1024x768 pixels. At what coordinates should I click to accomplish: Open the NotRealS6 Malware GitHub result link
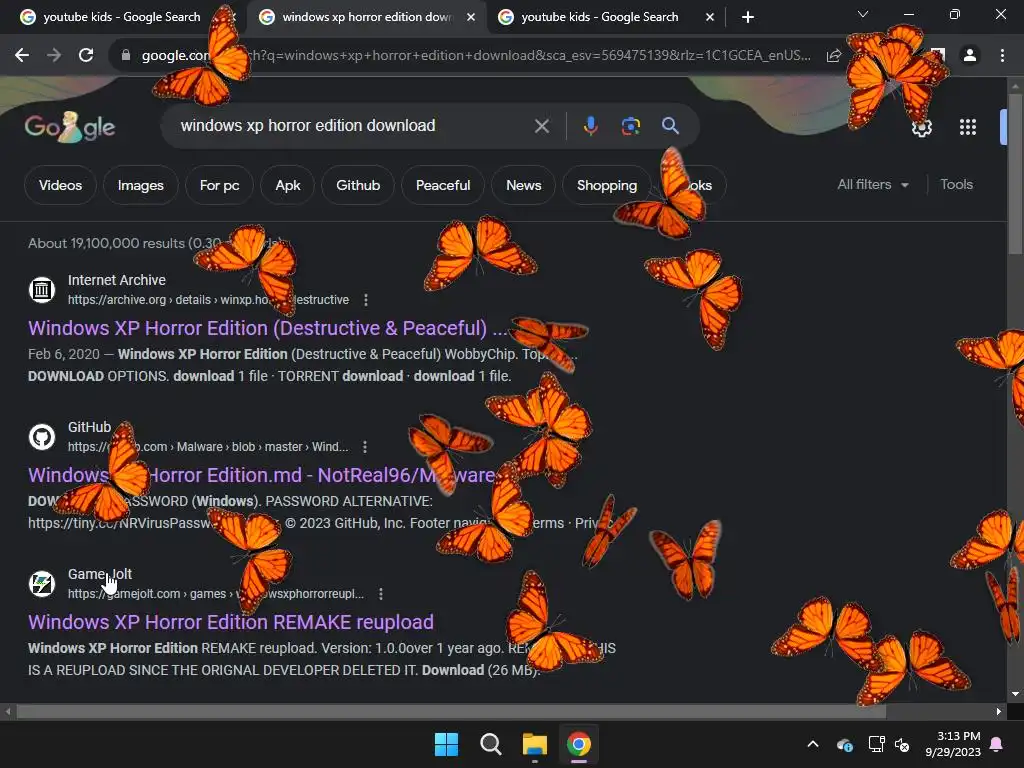261,475
